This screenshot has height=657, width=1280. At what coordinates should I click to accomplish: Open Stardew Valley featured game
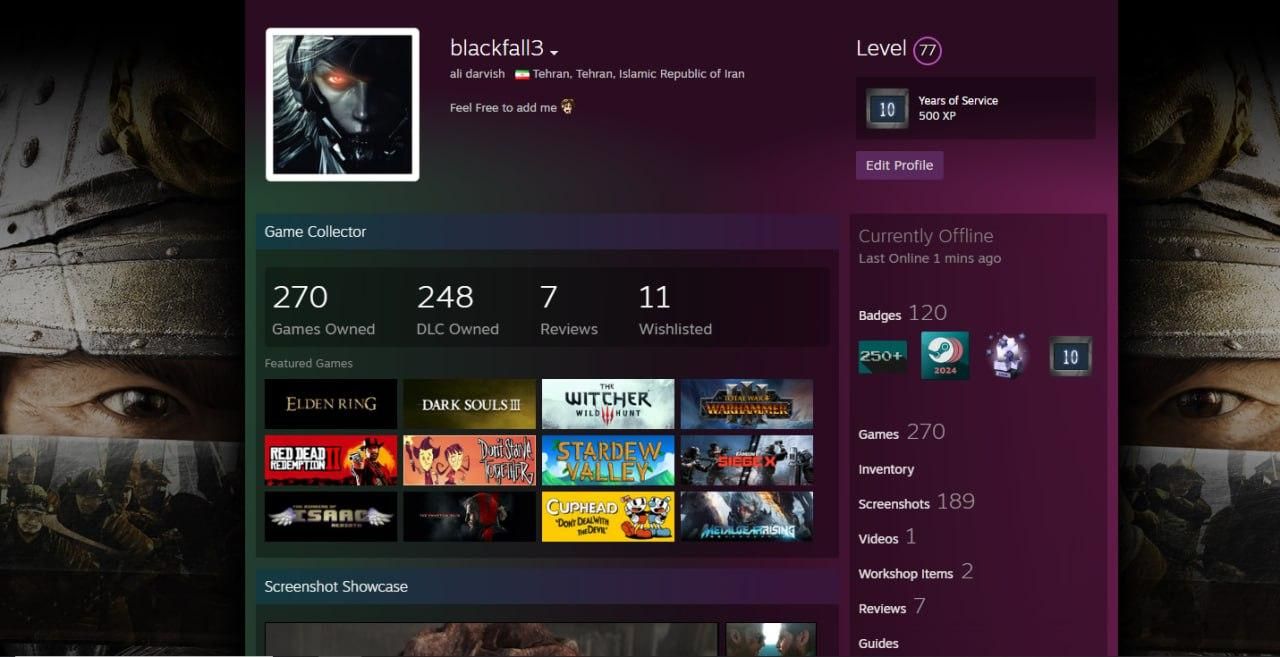point(608,460)
